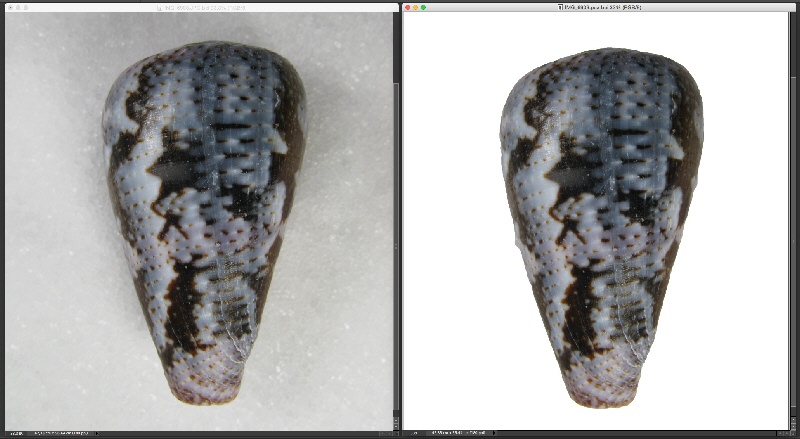Click the title bar text of right window
The width and height of the screenshot is (800, 439).
pyautogui.click(x=602, y=7)
